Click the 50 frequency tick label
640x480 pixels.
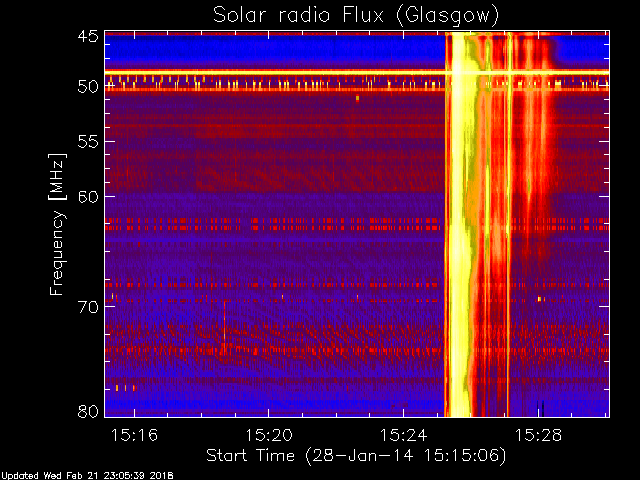pyautogui.click(x=88, y=87)
